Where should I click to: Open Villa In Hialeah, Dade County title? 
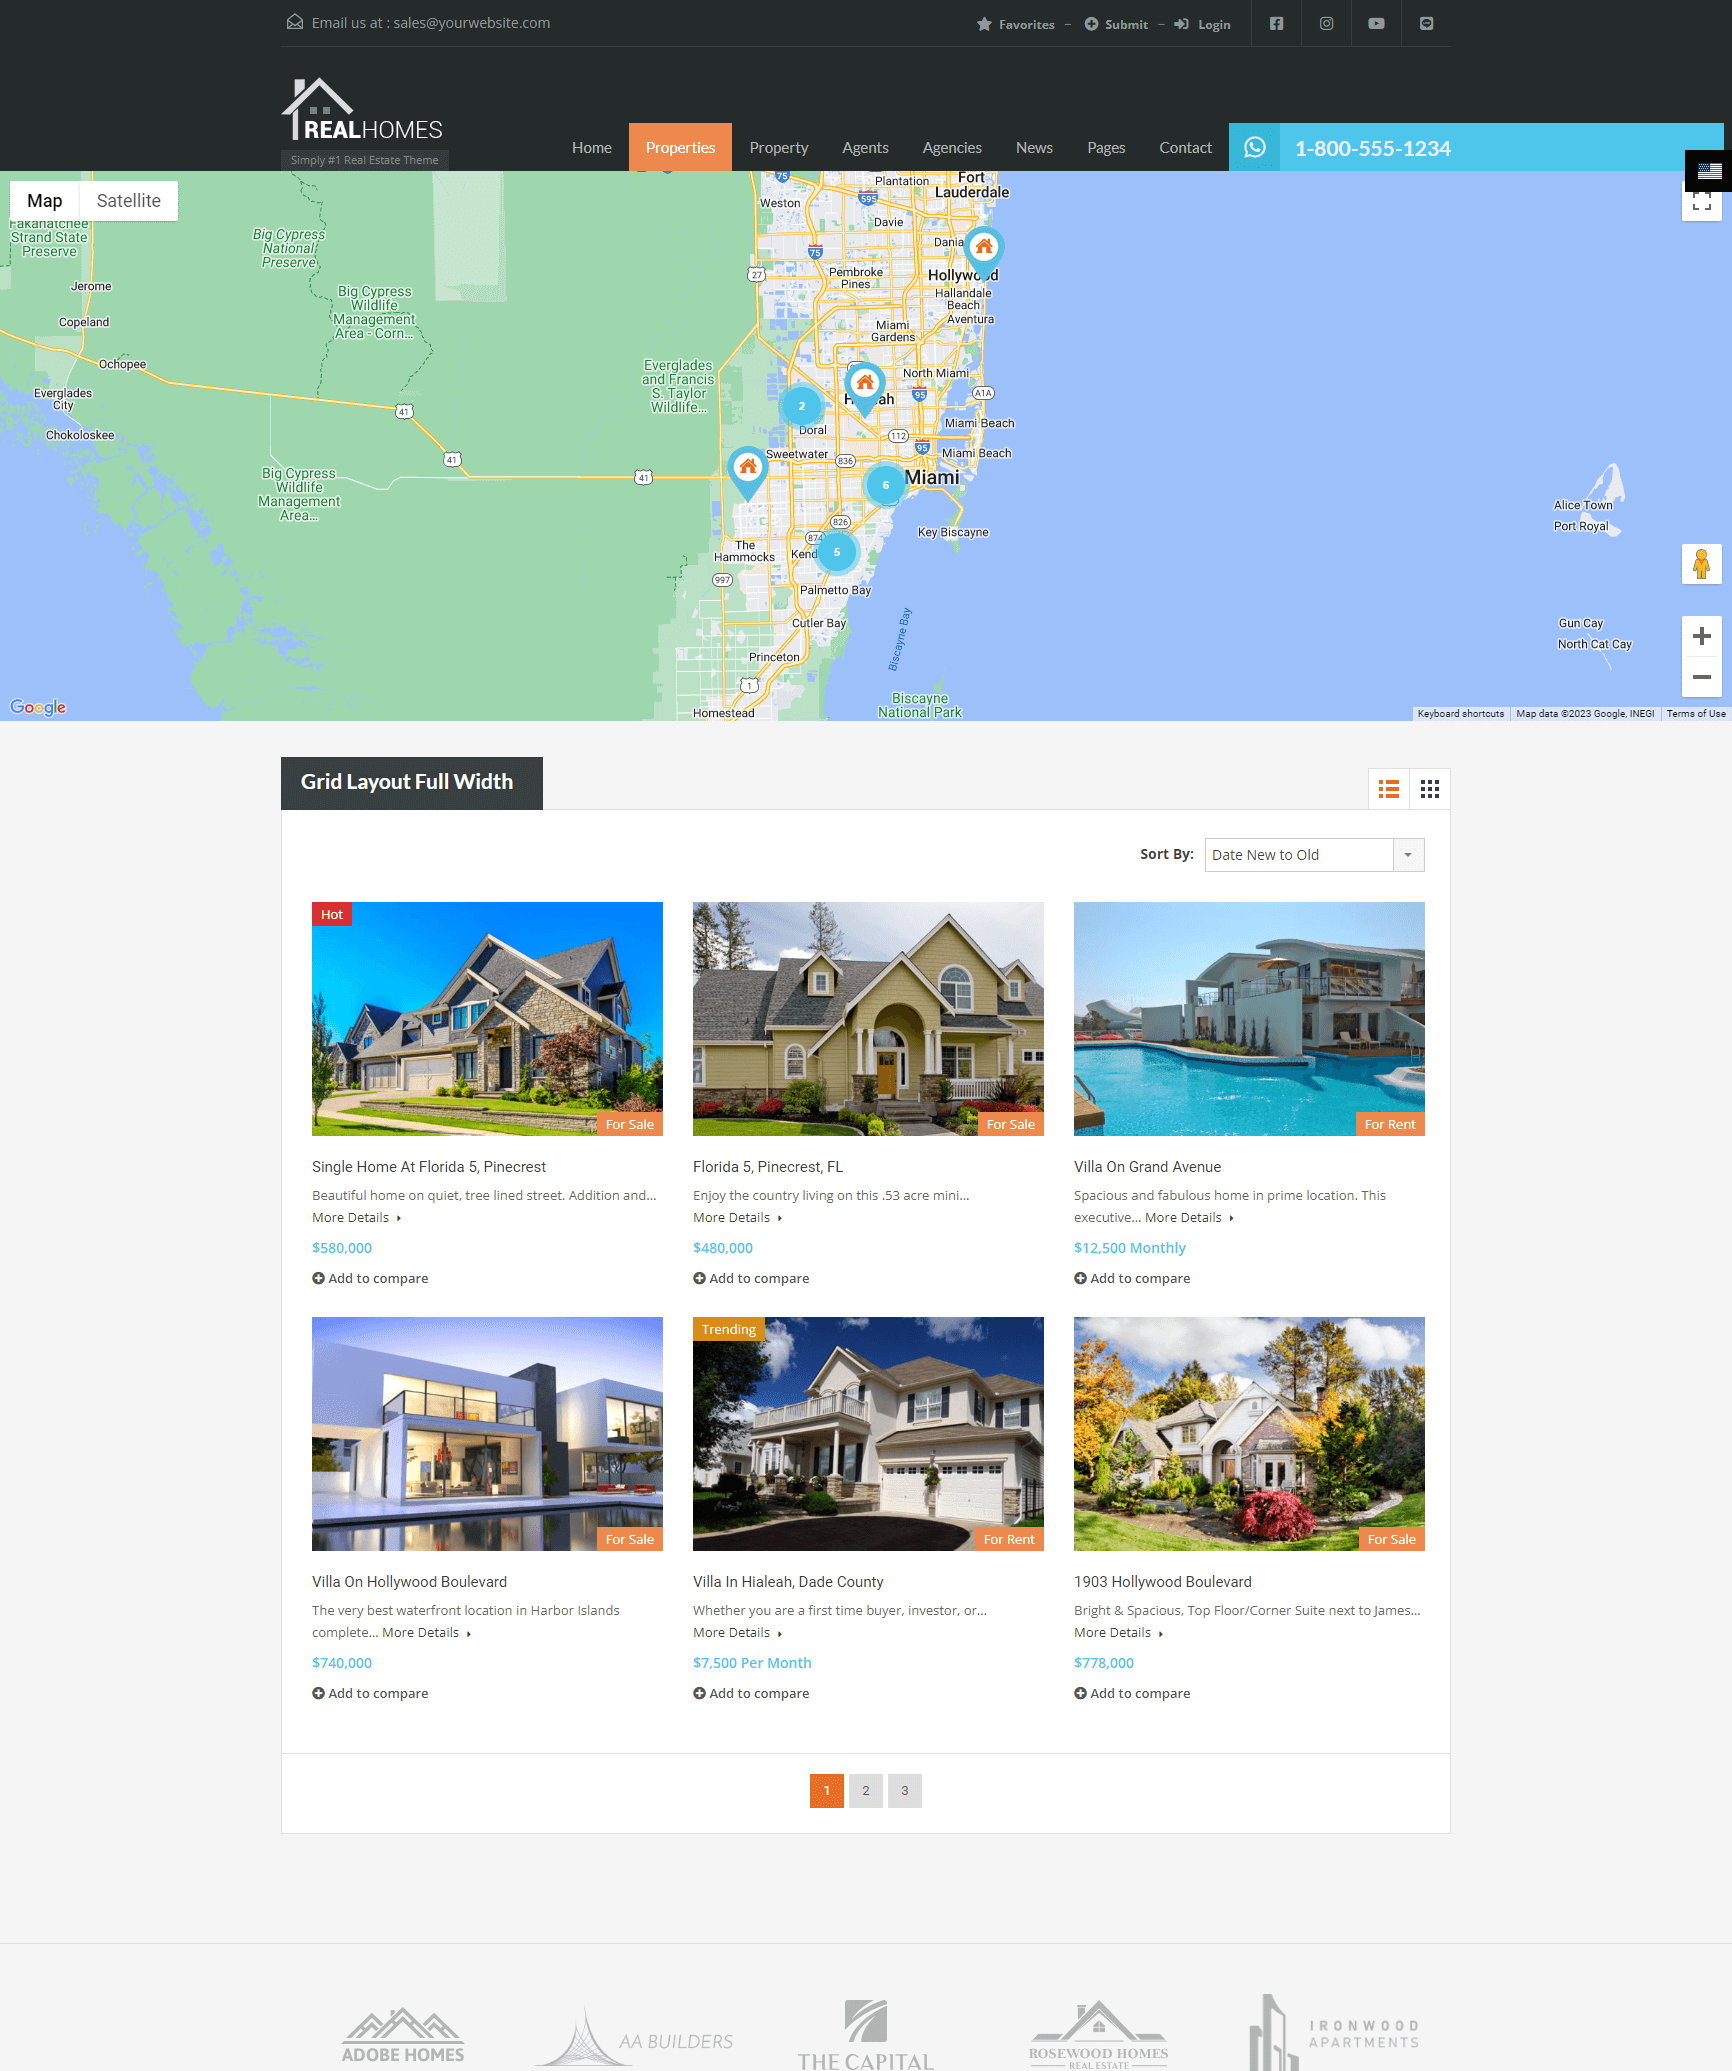click(x=788, y=1582)
